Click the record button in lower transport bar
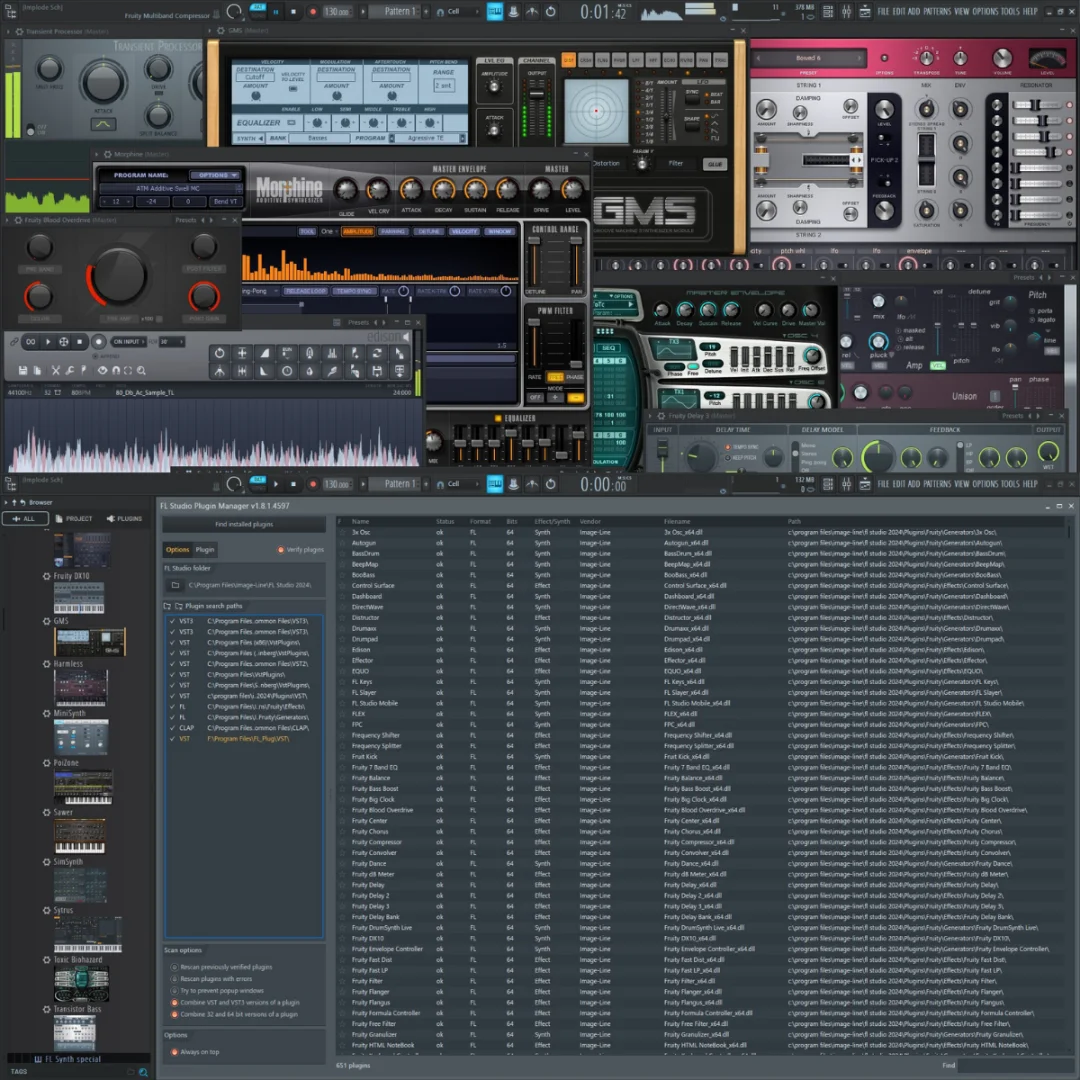Screen dimensions: 1080x1080 312,484
